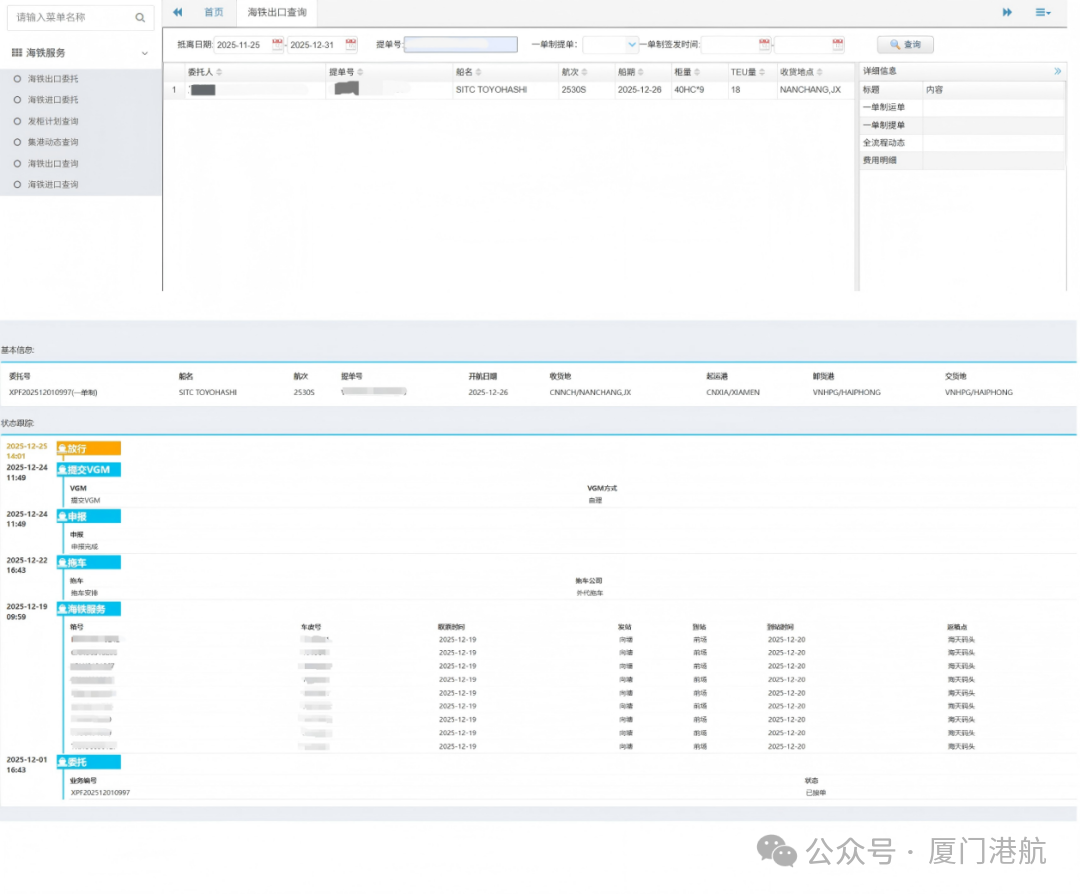Open calendar for 一单制签发时间 end date
Viewport: 1080px width, 894px height.
(838, 44)
